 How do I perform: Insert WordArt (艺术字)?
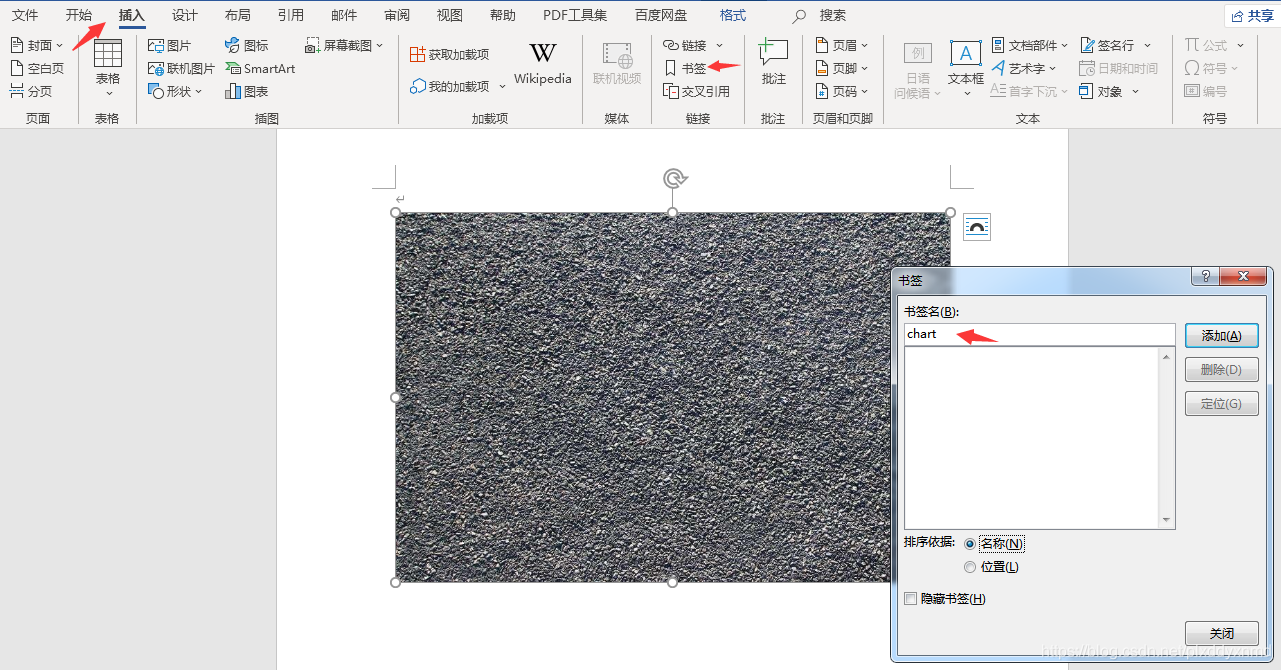[1024, 69]
